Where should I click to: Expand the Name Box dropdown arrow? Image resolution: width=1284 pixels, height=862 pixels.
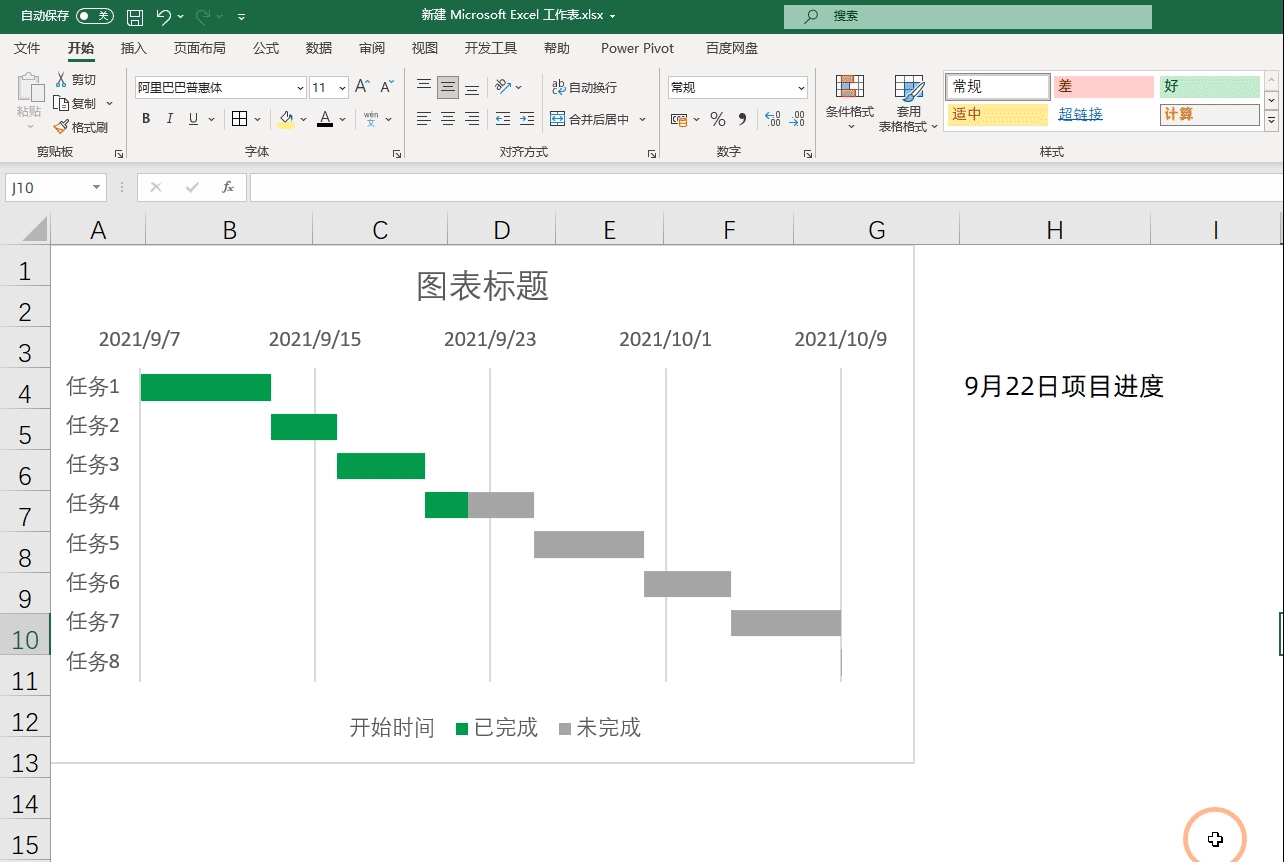[x=96, y=187]
